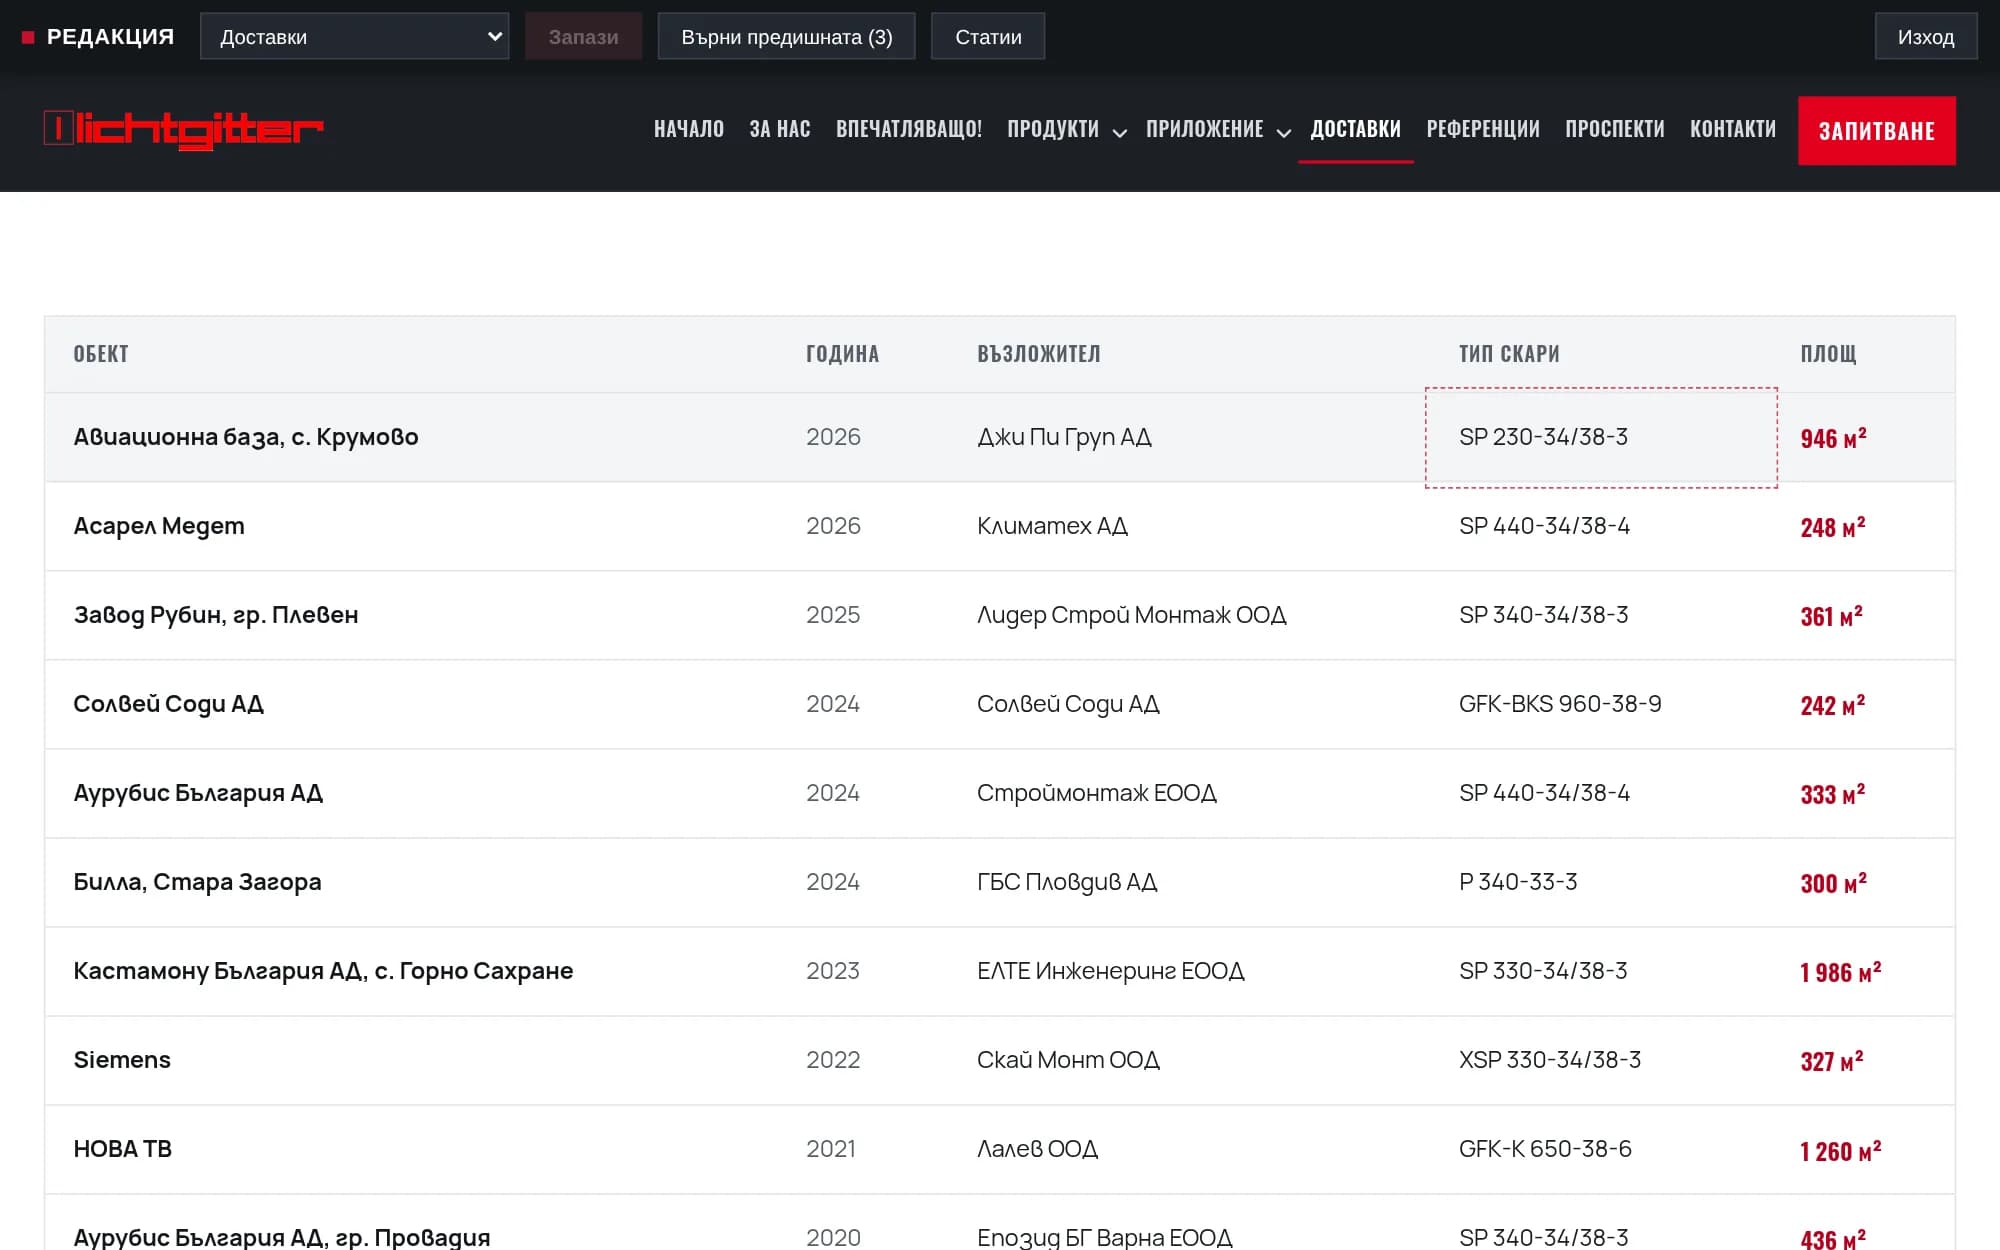
Task: Click the ОБЕКТ column header
Action: pos(101,354)
